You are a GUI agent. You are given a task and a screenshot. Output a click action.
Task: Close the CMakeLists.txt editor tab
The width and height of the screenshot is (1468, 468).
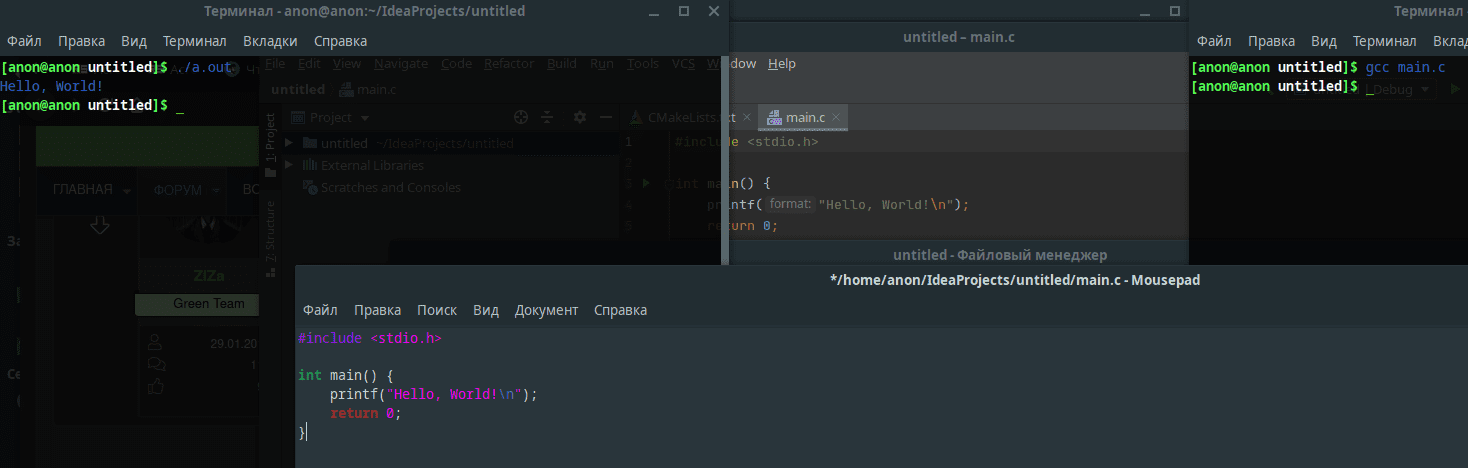[x=746, y=117]
